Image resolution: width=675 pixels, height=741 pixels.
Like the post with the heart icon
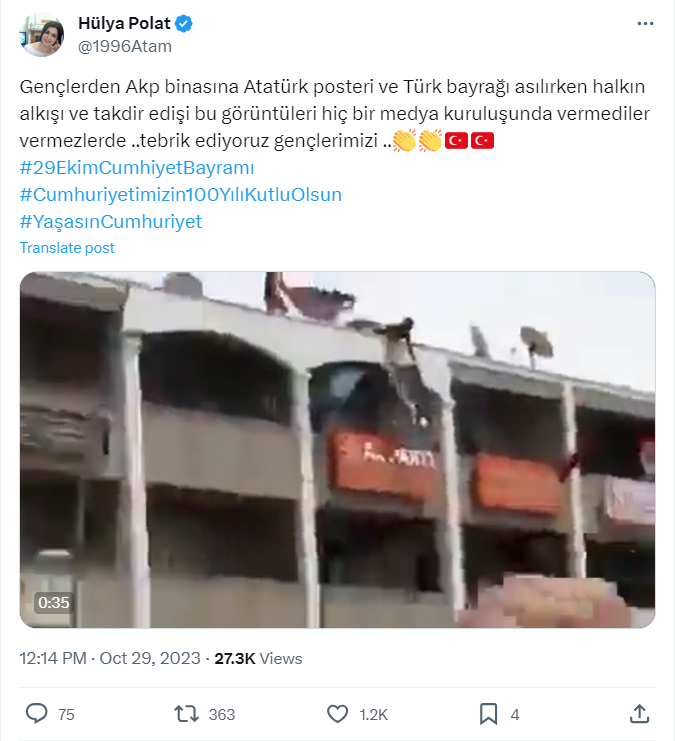click(338, 714)
